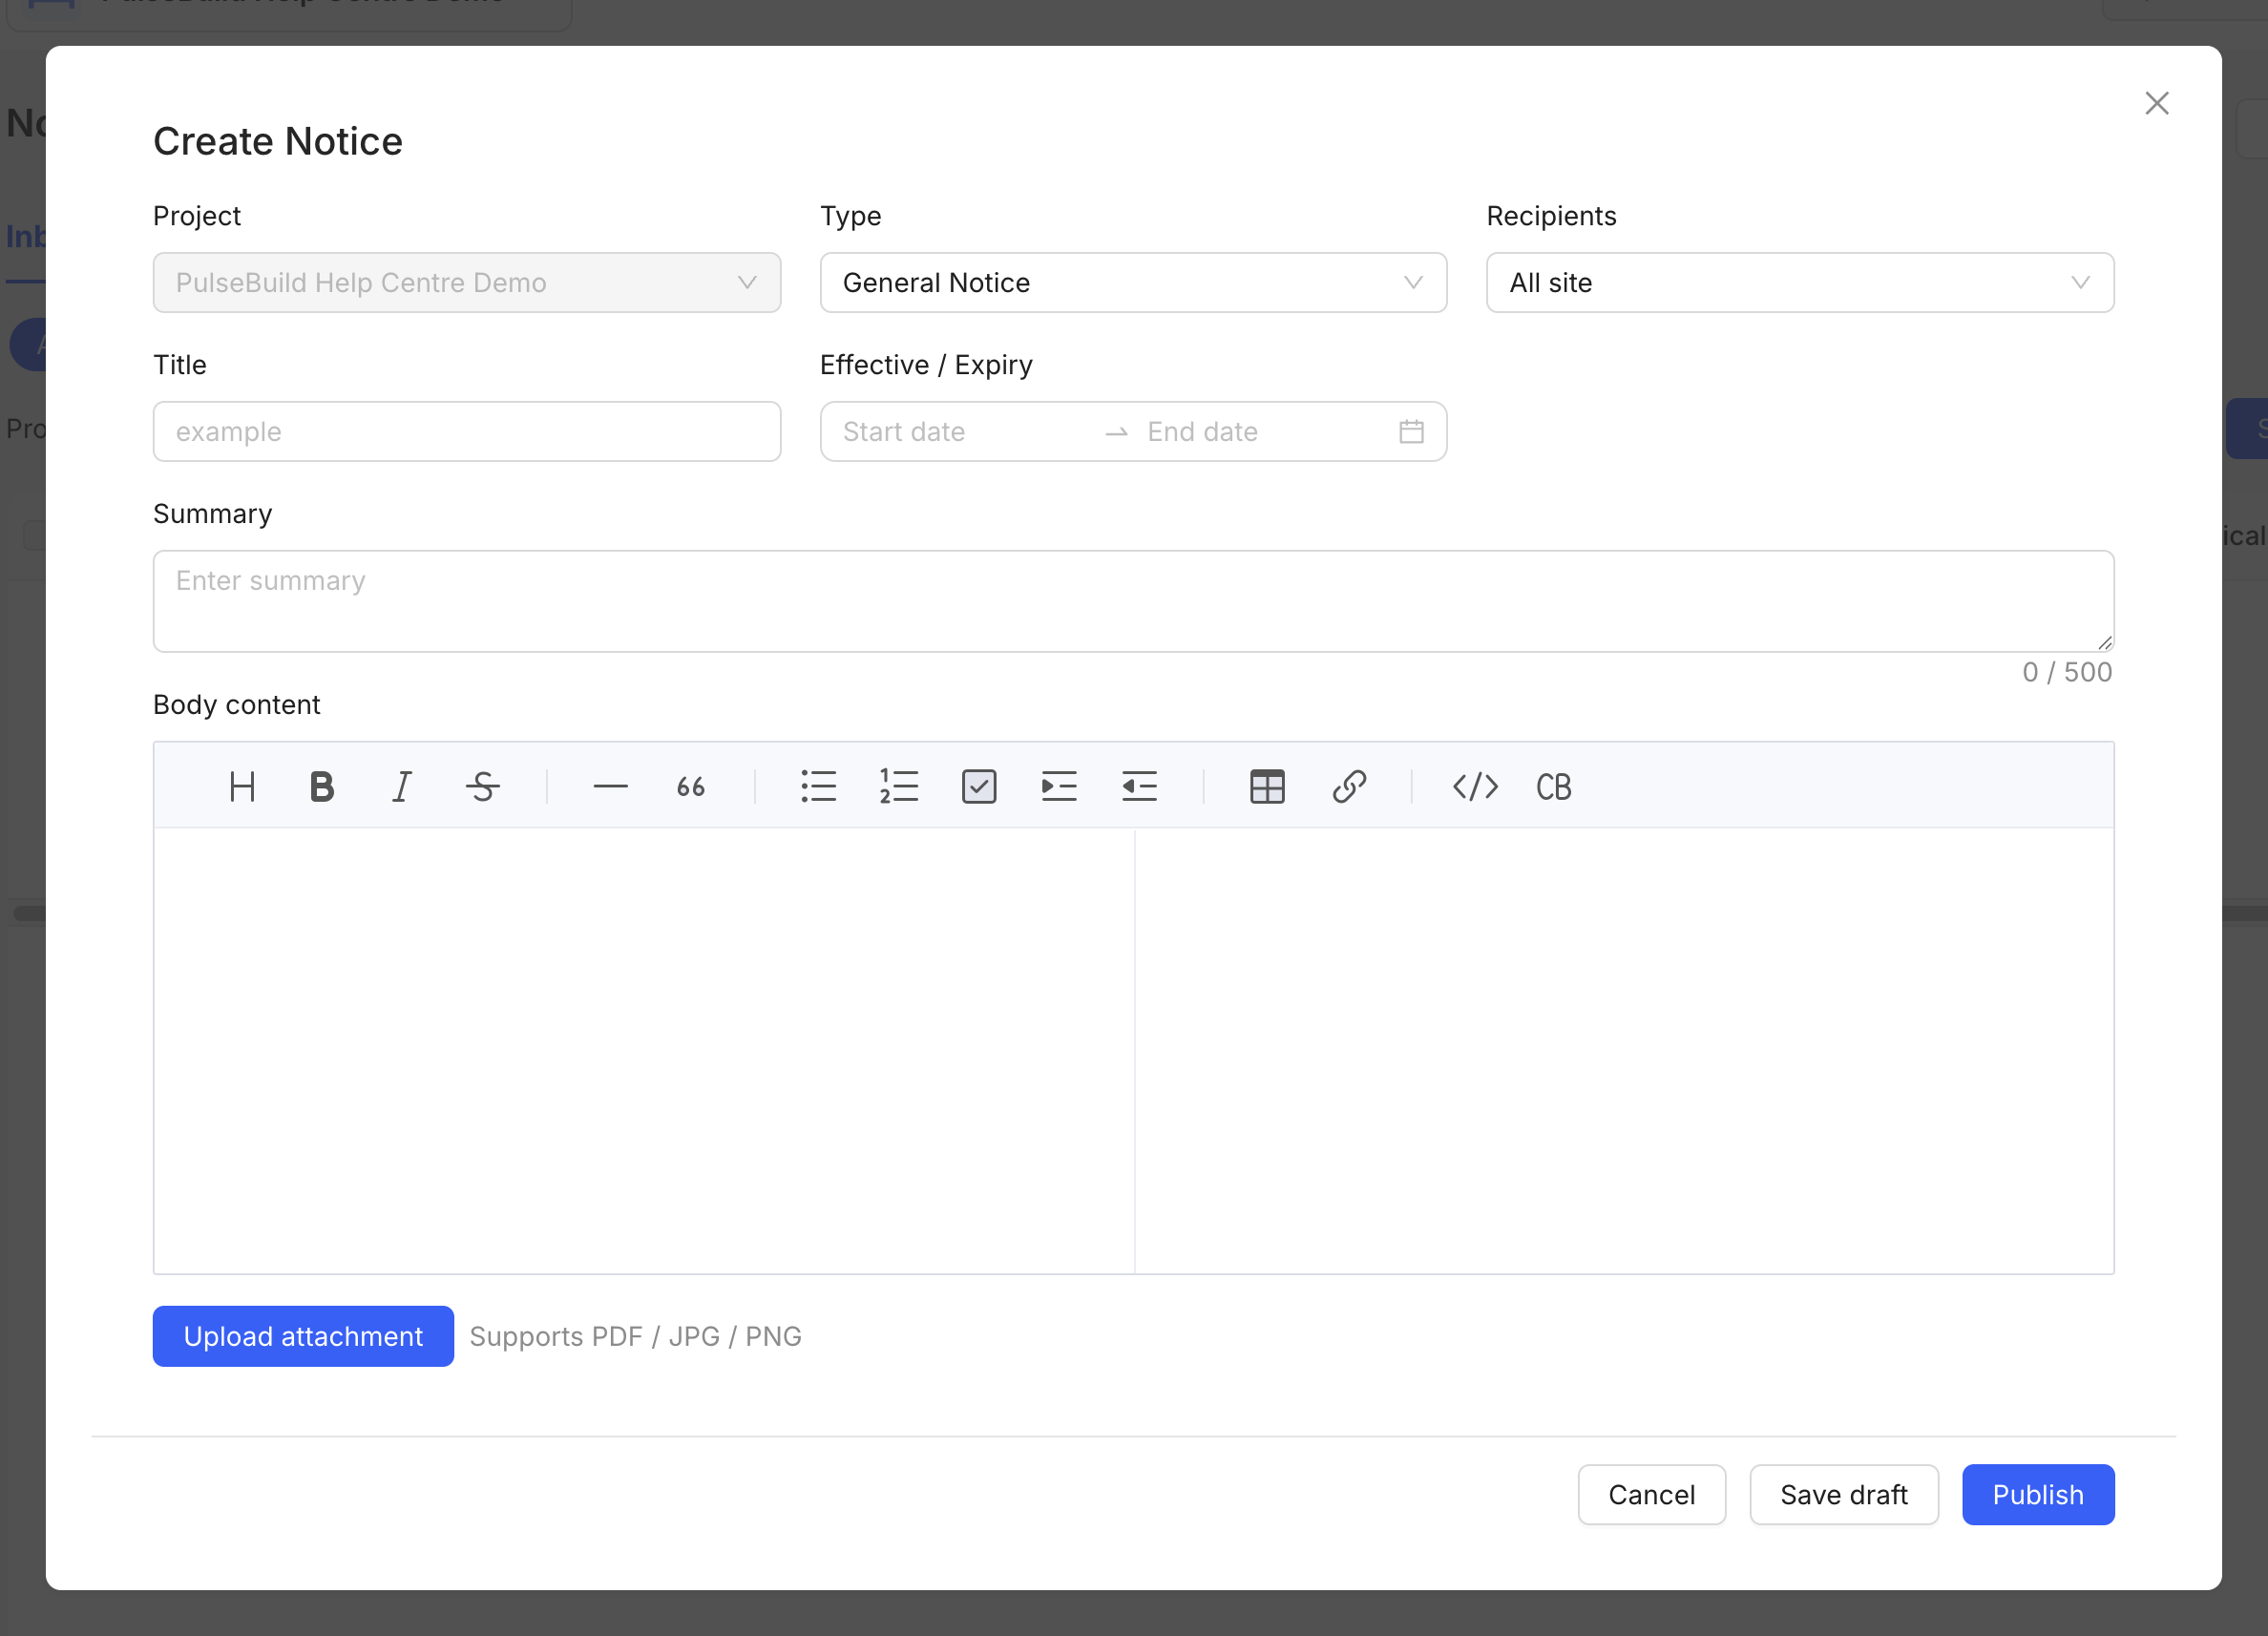The height and width of the screenshot is (1636, 2268).
Task: Click the Summary text area
Action: pos(1133,601)
